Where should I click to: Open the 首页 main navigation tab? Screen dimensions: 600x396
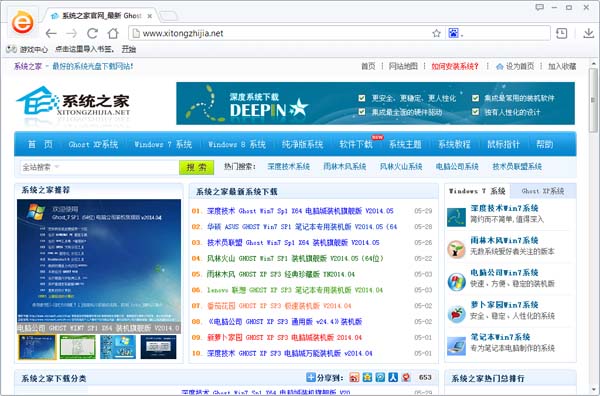pyautogui.click(x=40, y=144)
